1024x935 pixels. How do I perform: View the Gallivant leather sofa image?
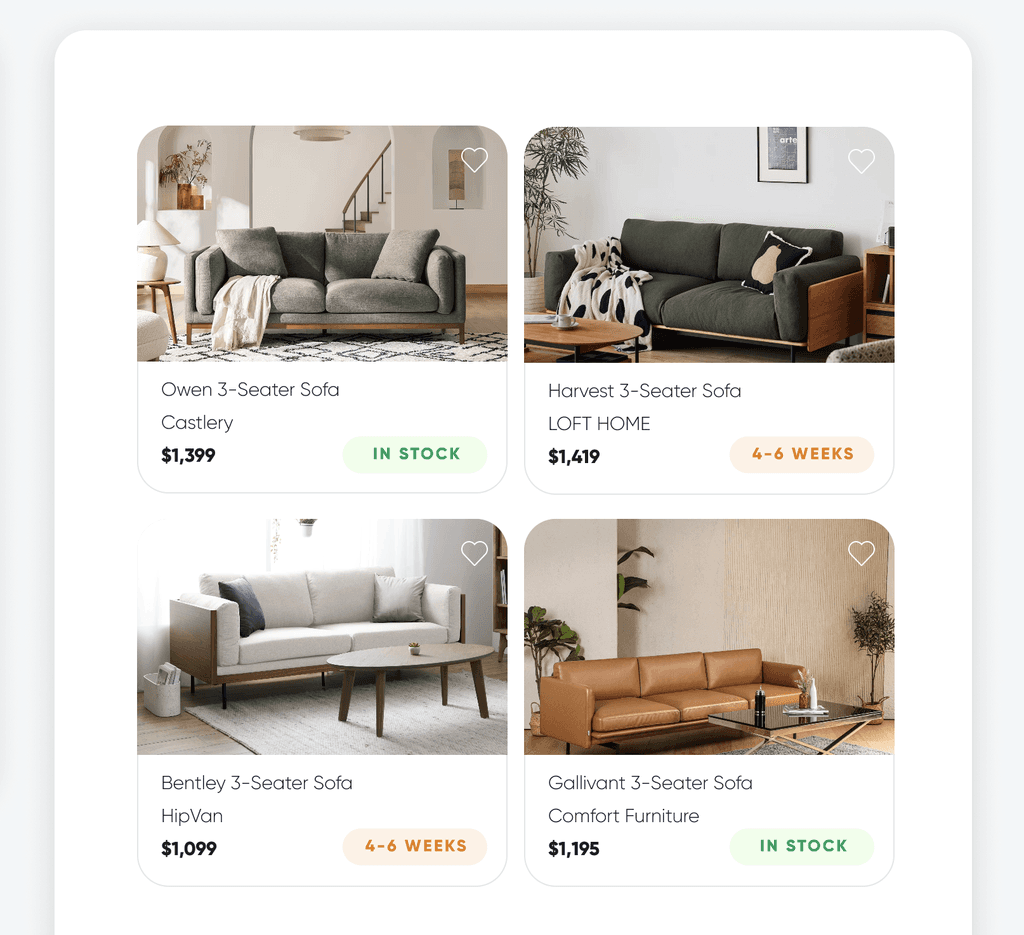709,637
